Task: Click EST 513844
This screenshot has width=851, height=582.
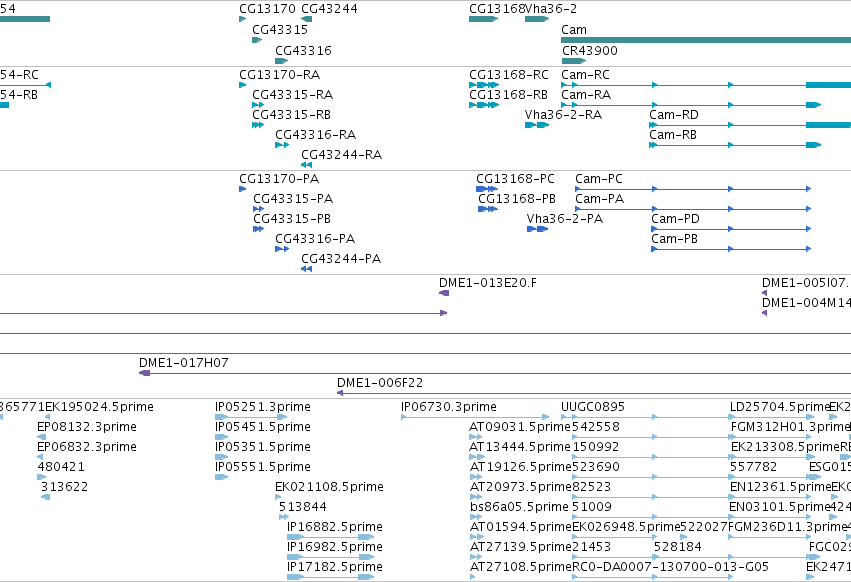Action: click(x=303, y=507)
